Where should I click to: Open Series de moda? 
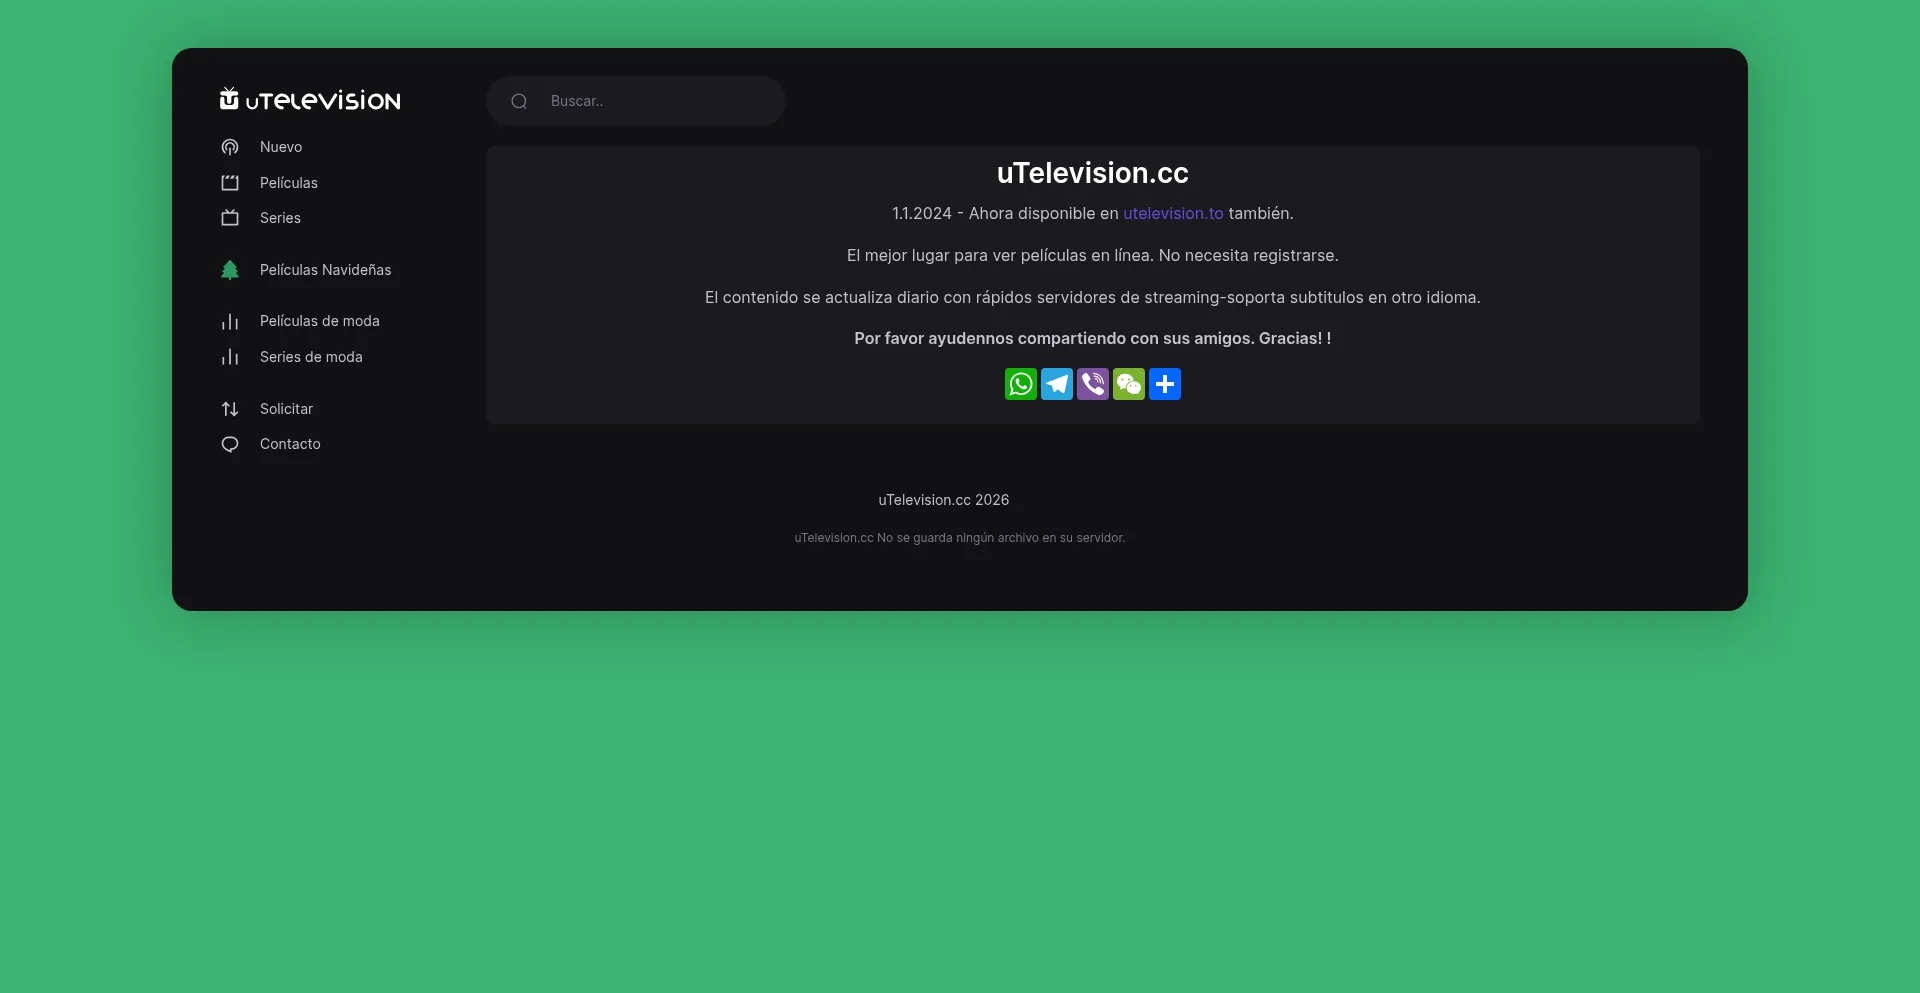tap(311, 357)
